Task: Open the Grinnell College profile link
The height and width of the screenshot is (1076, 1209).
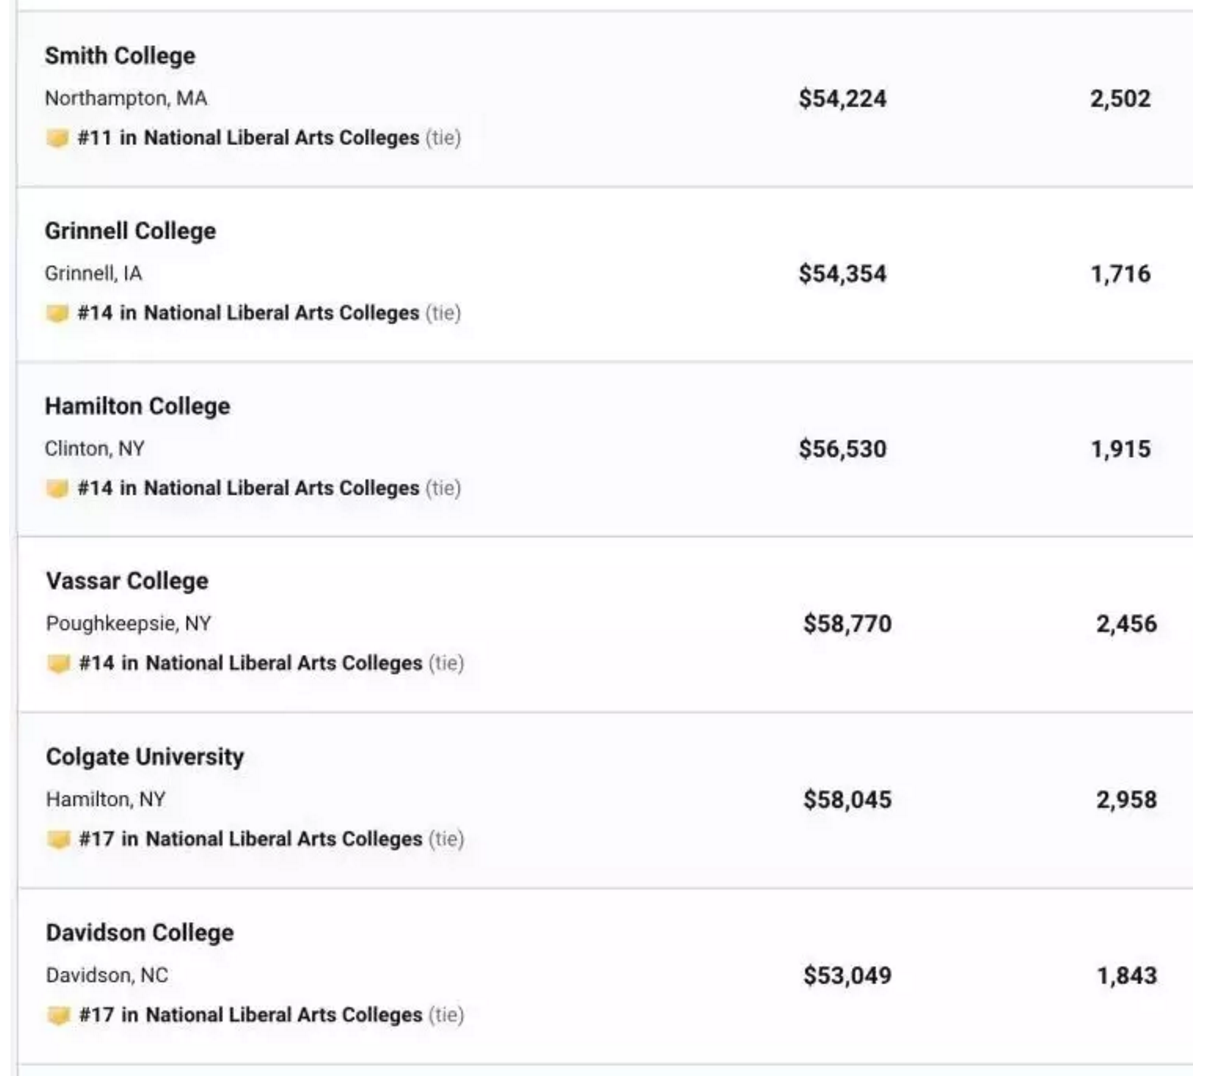Action: point(130,231)
